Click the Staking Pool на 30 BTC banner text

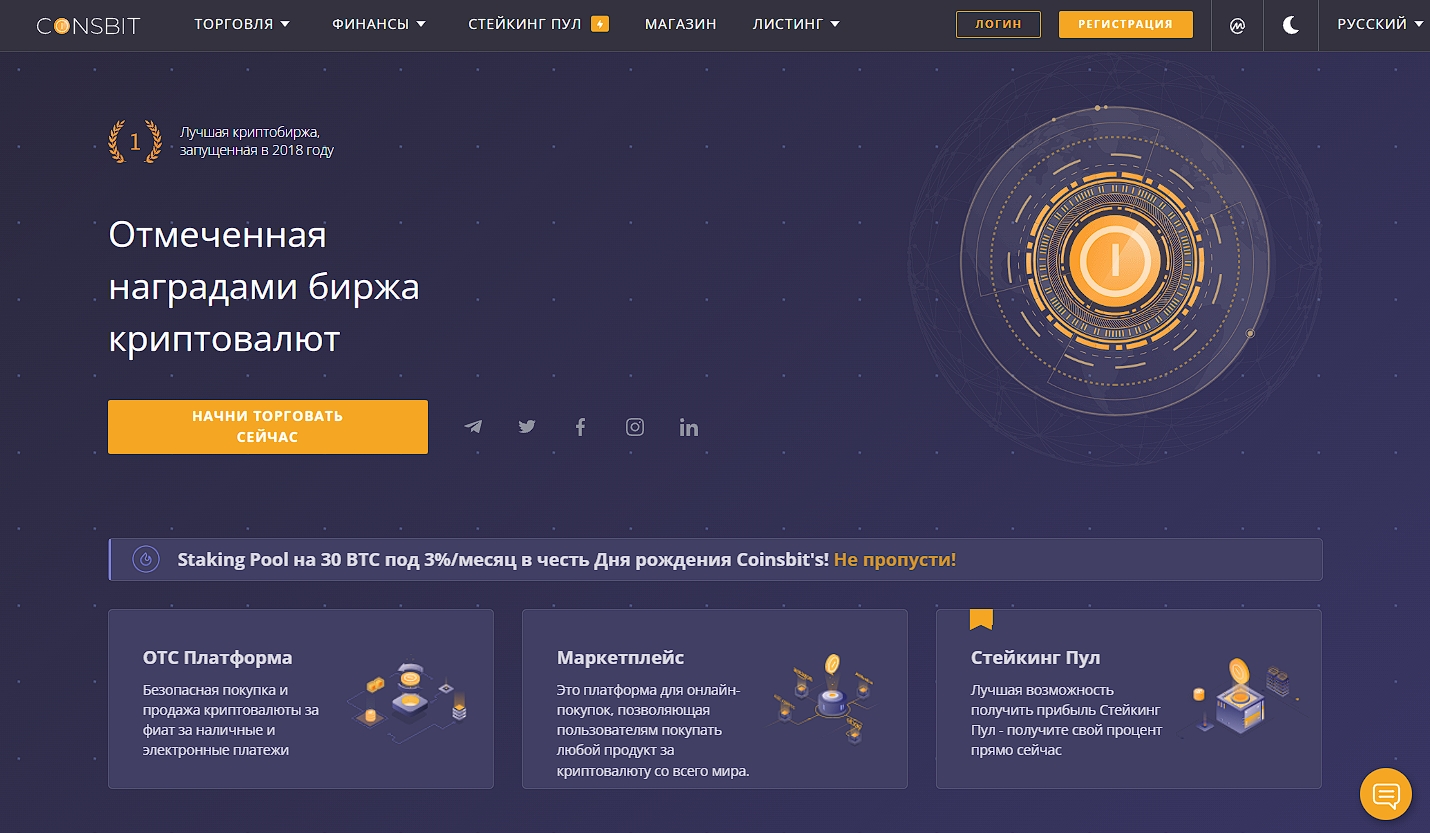503,559
